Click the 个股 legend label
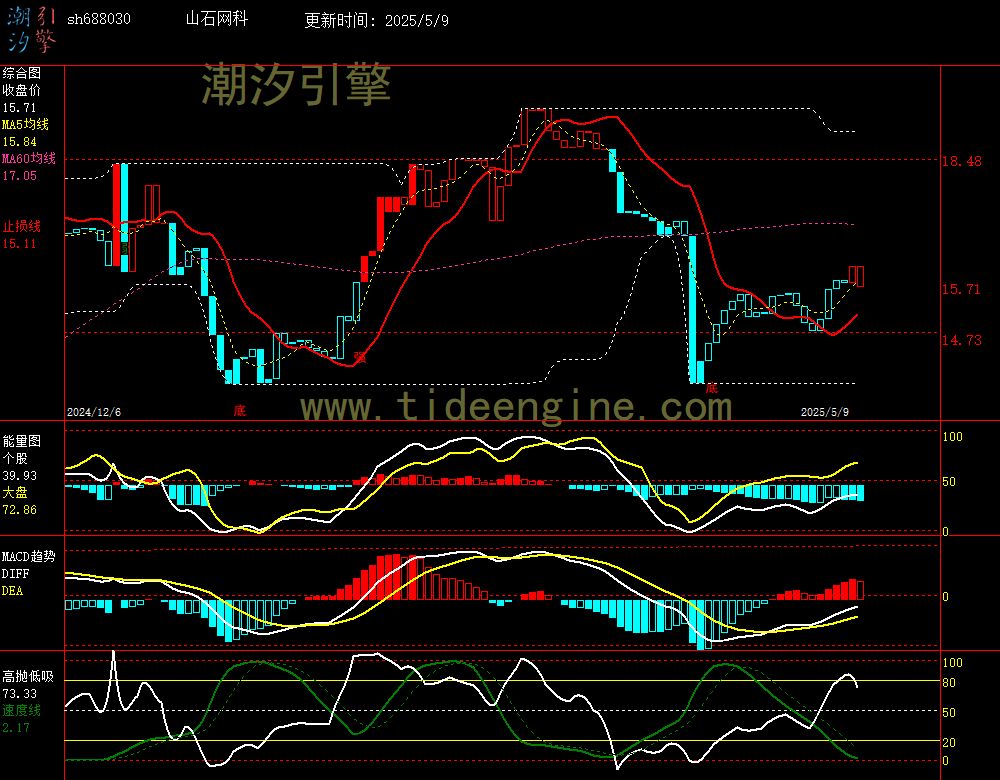The height and width of the screenshot is (780, 1000). 15,458
